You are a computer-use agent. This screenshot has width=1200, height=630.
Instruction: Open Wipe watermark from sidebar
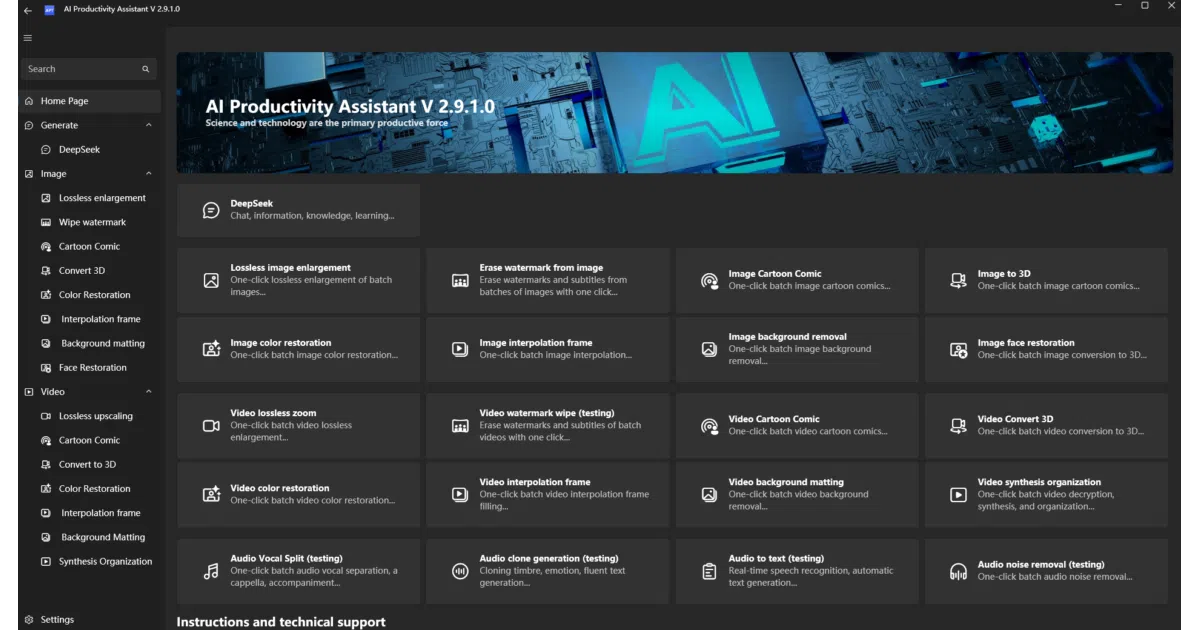(91, 222)
